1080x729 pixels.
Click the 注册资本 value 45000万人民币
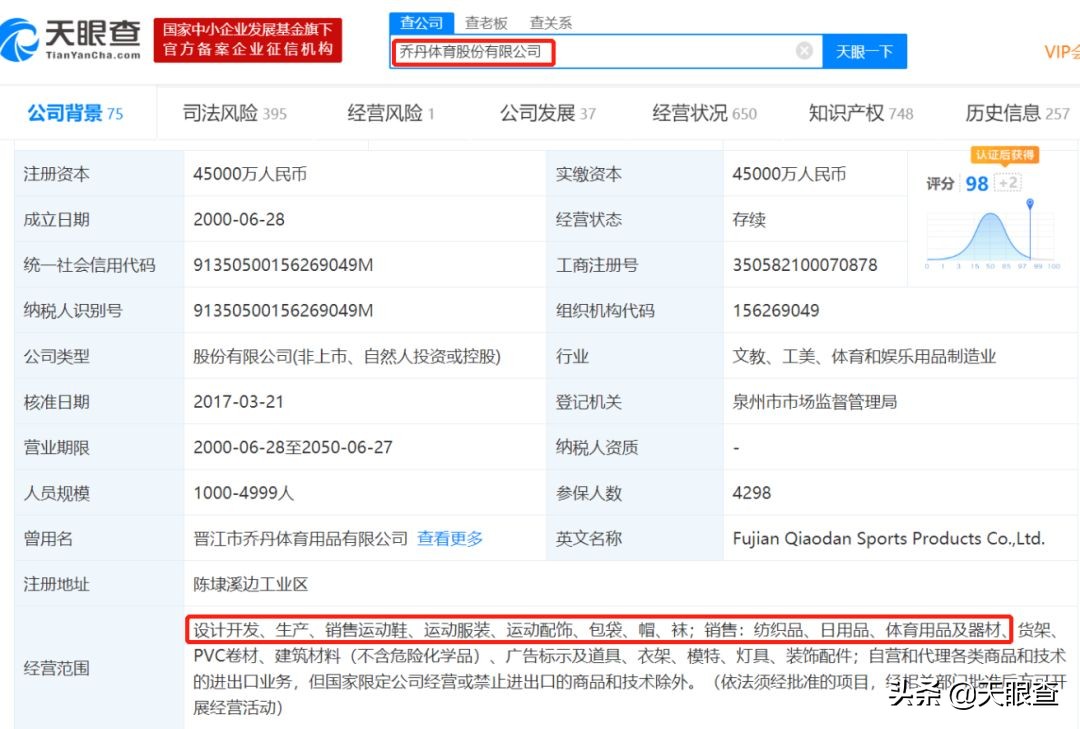click(249, 174)
